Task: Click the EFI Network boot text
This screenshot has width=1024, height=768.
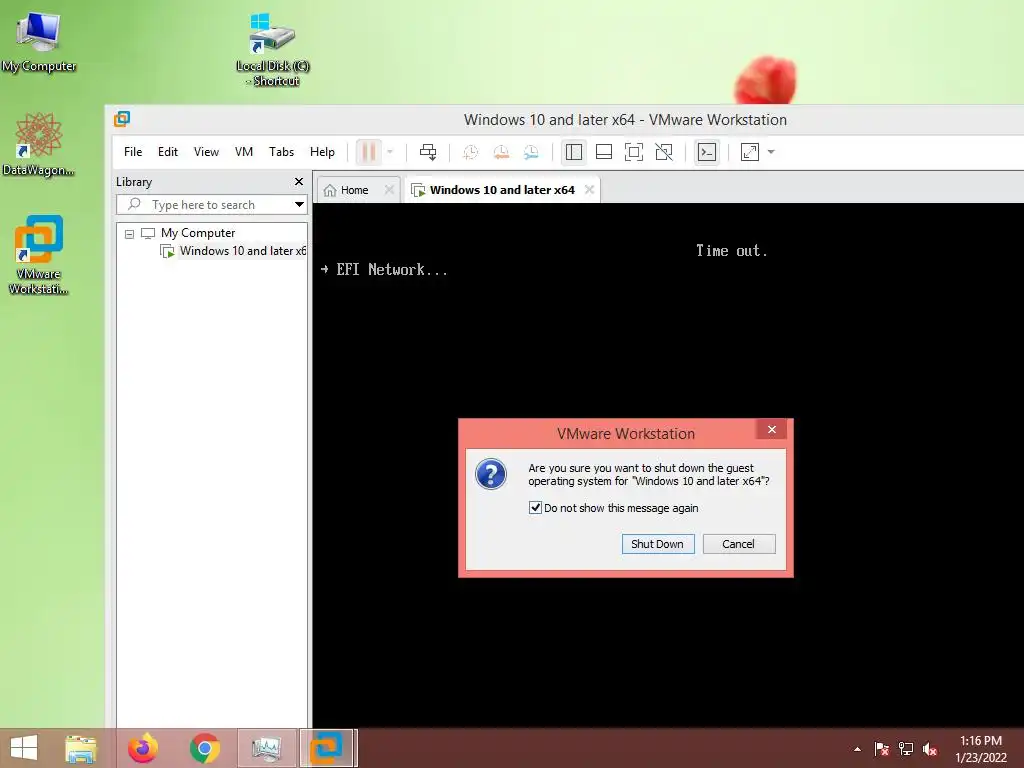Action: click(x=392, y=270)
